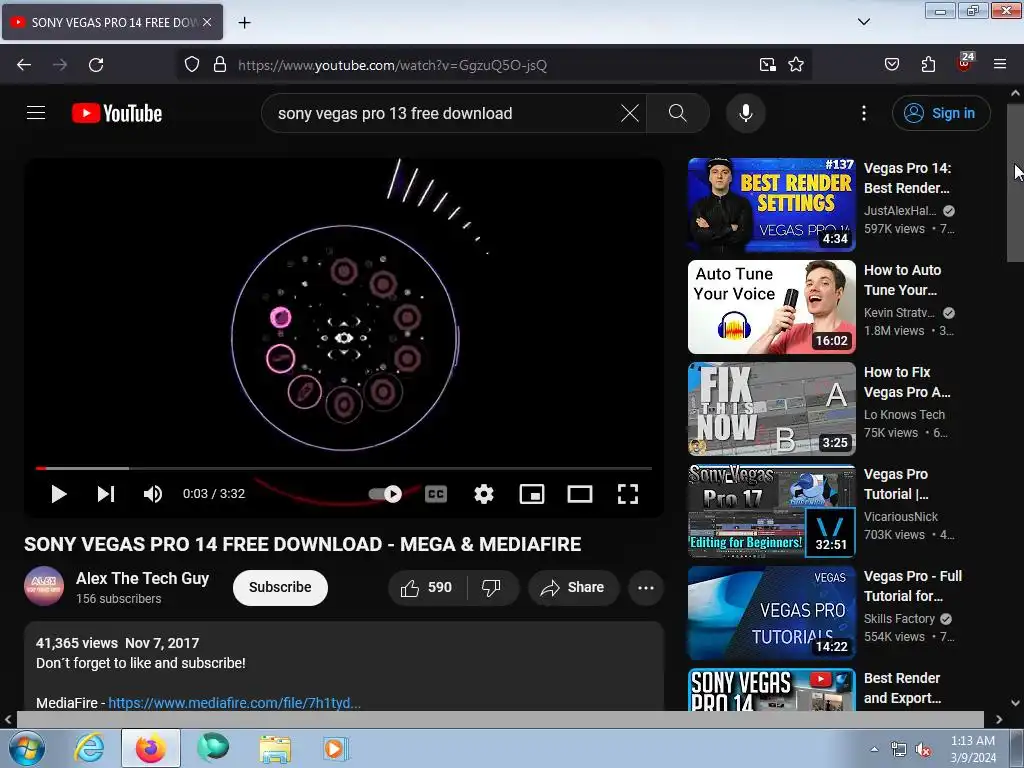Open the YouTube guide hamburger menu
Viewport: 1024px width, 768px height.
tap(36, 113)
